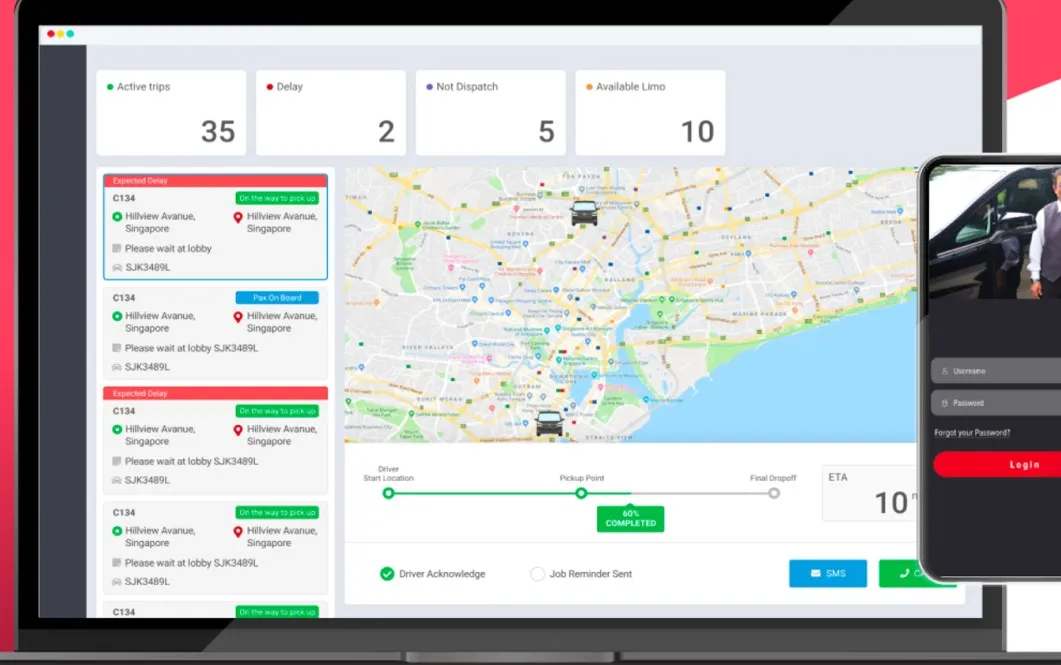Screen dimensions: 1061x665
Task: Toggle the Job Reminder Sent checkbox
Action: click(x=537, y=574)
